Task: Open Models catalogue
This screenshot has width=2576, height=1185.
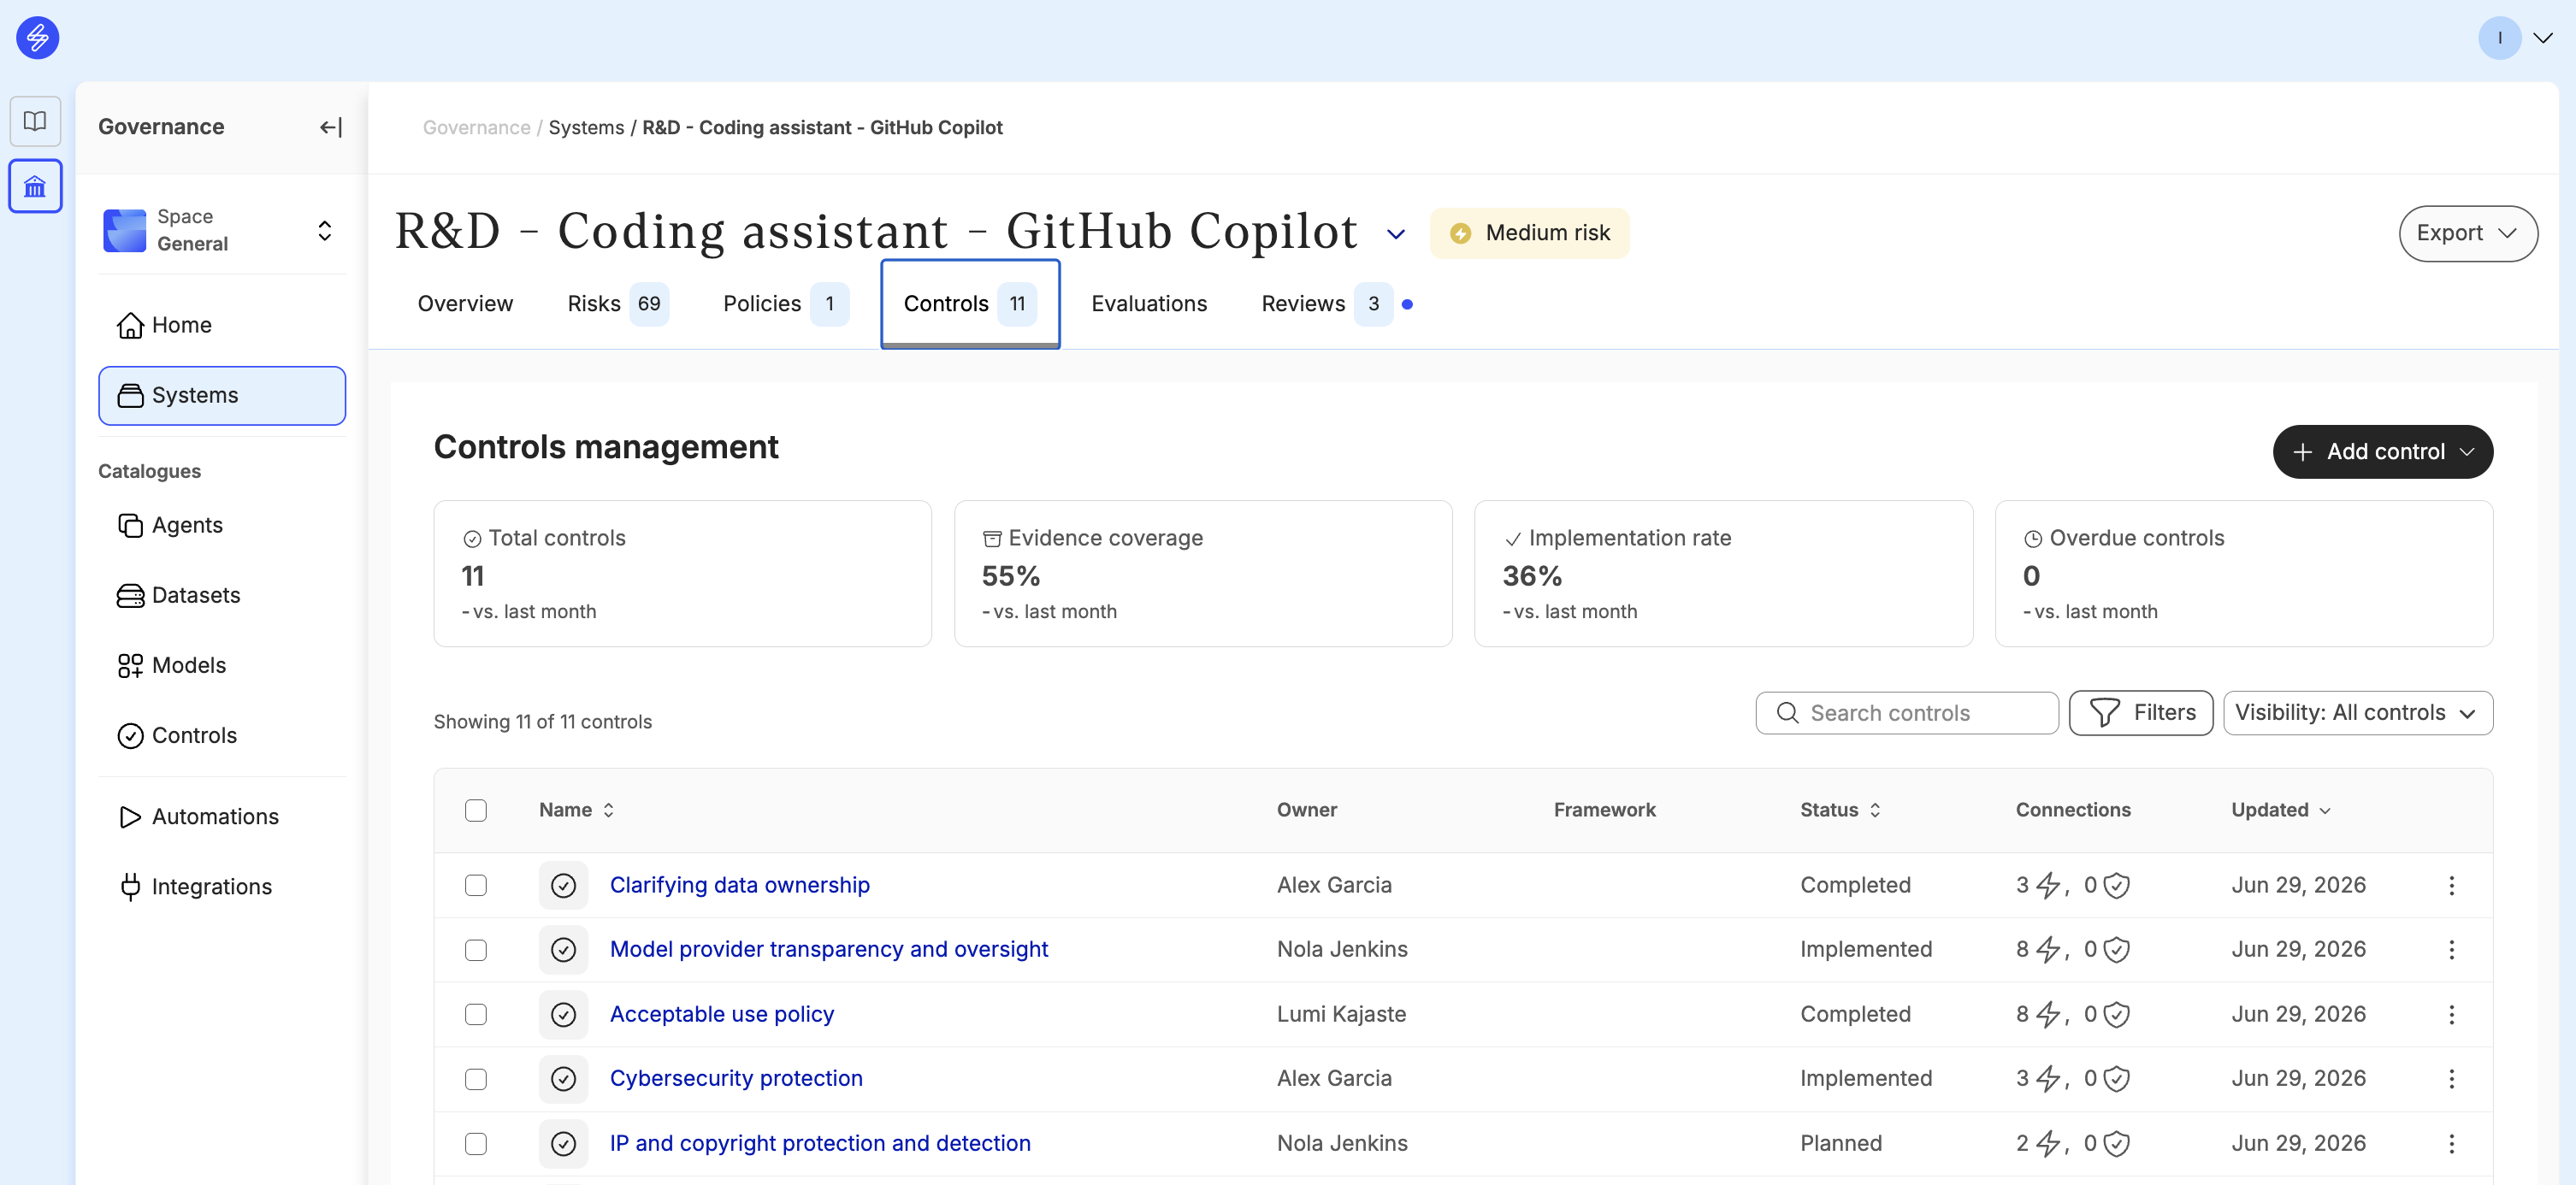Action: 222,665
